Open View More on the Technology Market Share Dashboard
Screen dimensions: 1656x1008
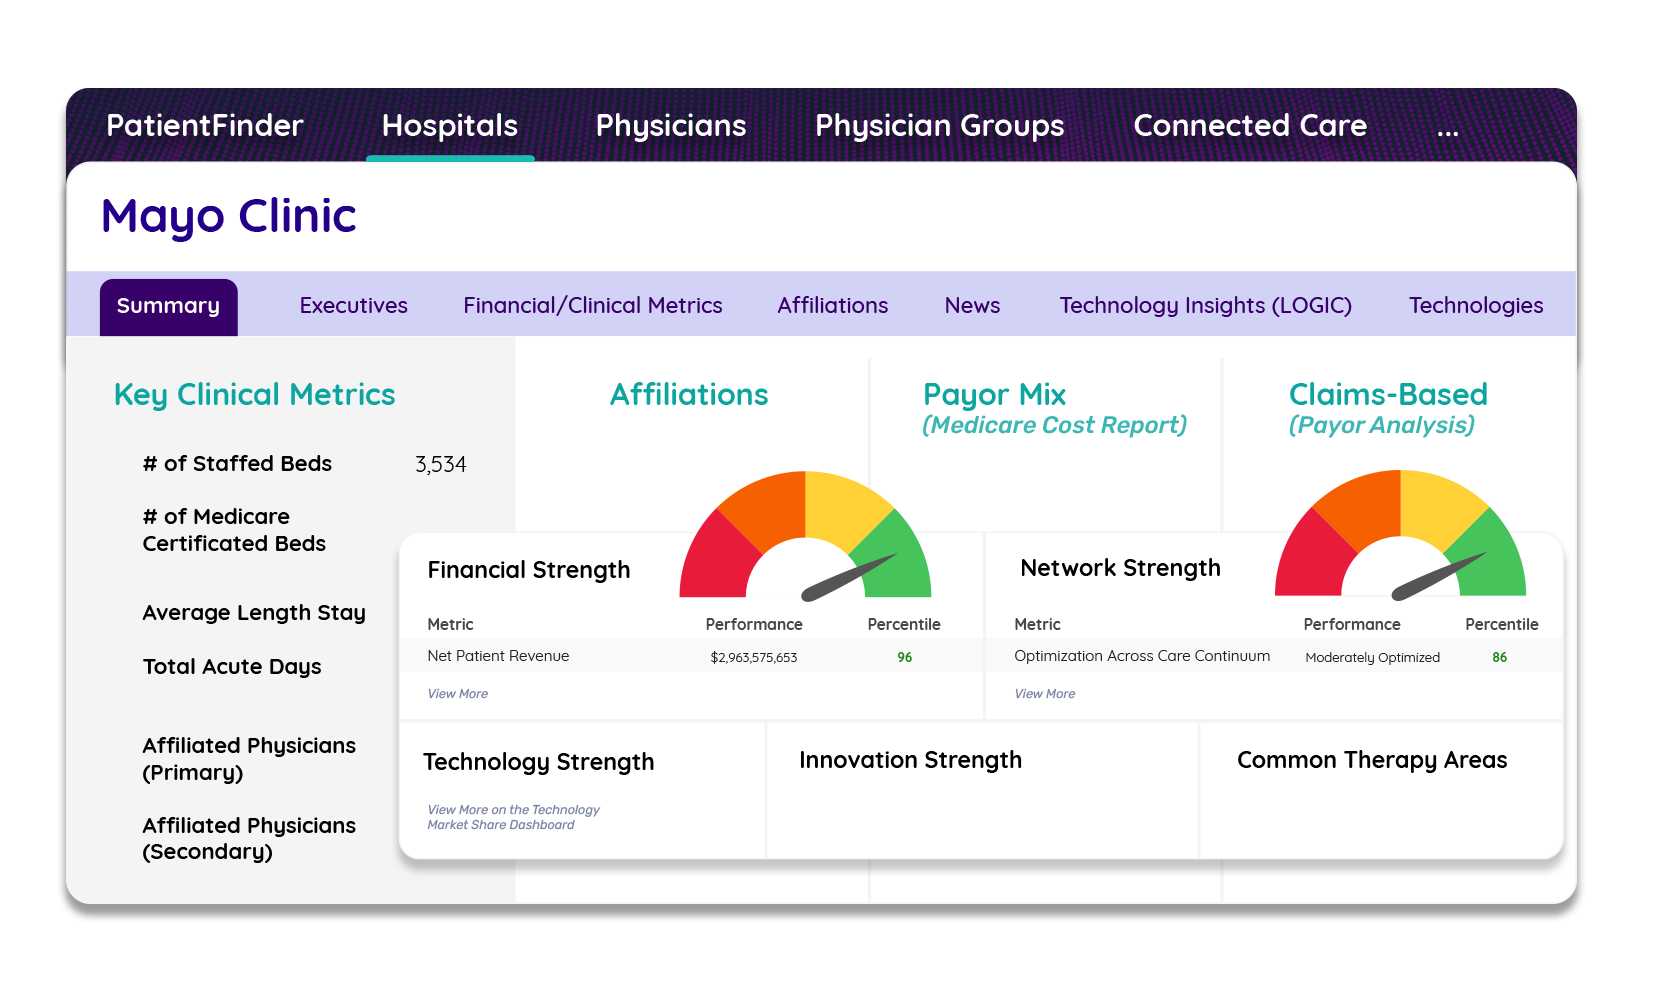513,817
